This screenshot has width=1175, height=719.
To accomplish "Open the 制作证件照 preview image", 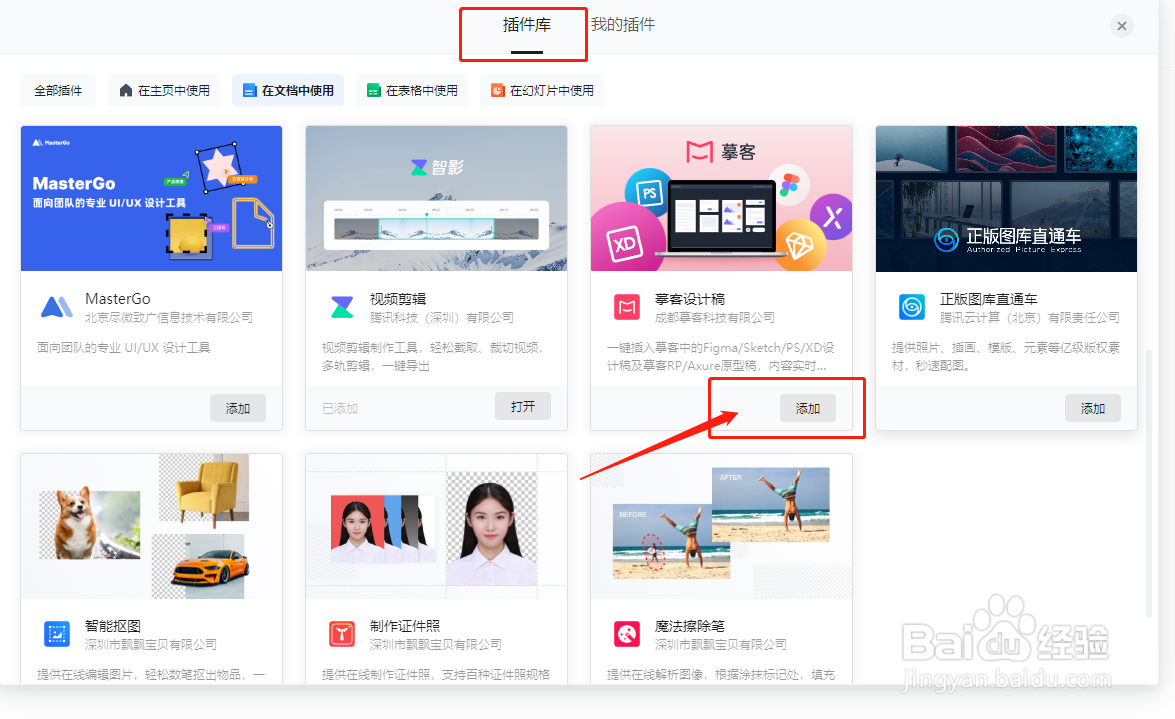I will point(436,526).
